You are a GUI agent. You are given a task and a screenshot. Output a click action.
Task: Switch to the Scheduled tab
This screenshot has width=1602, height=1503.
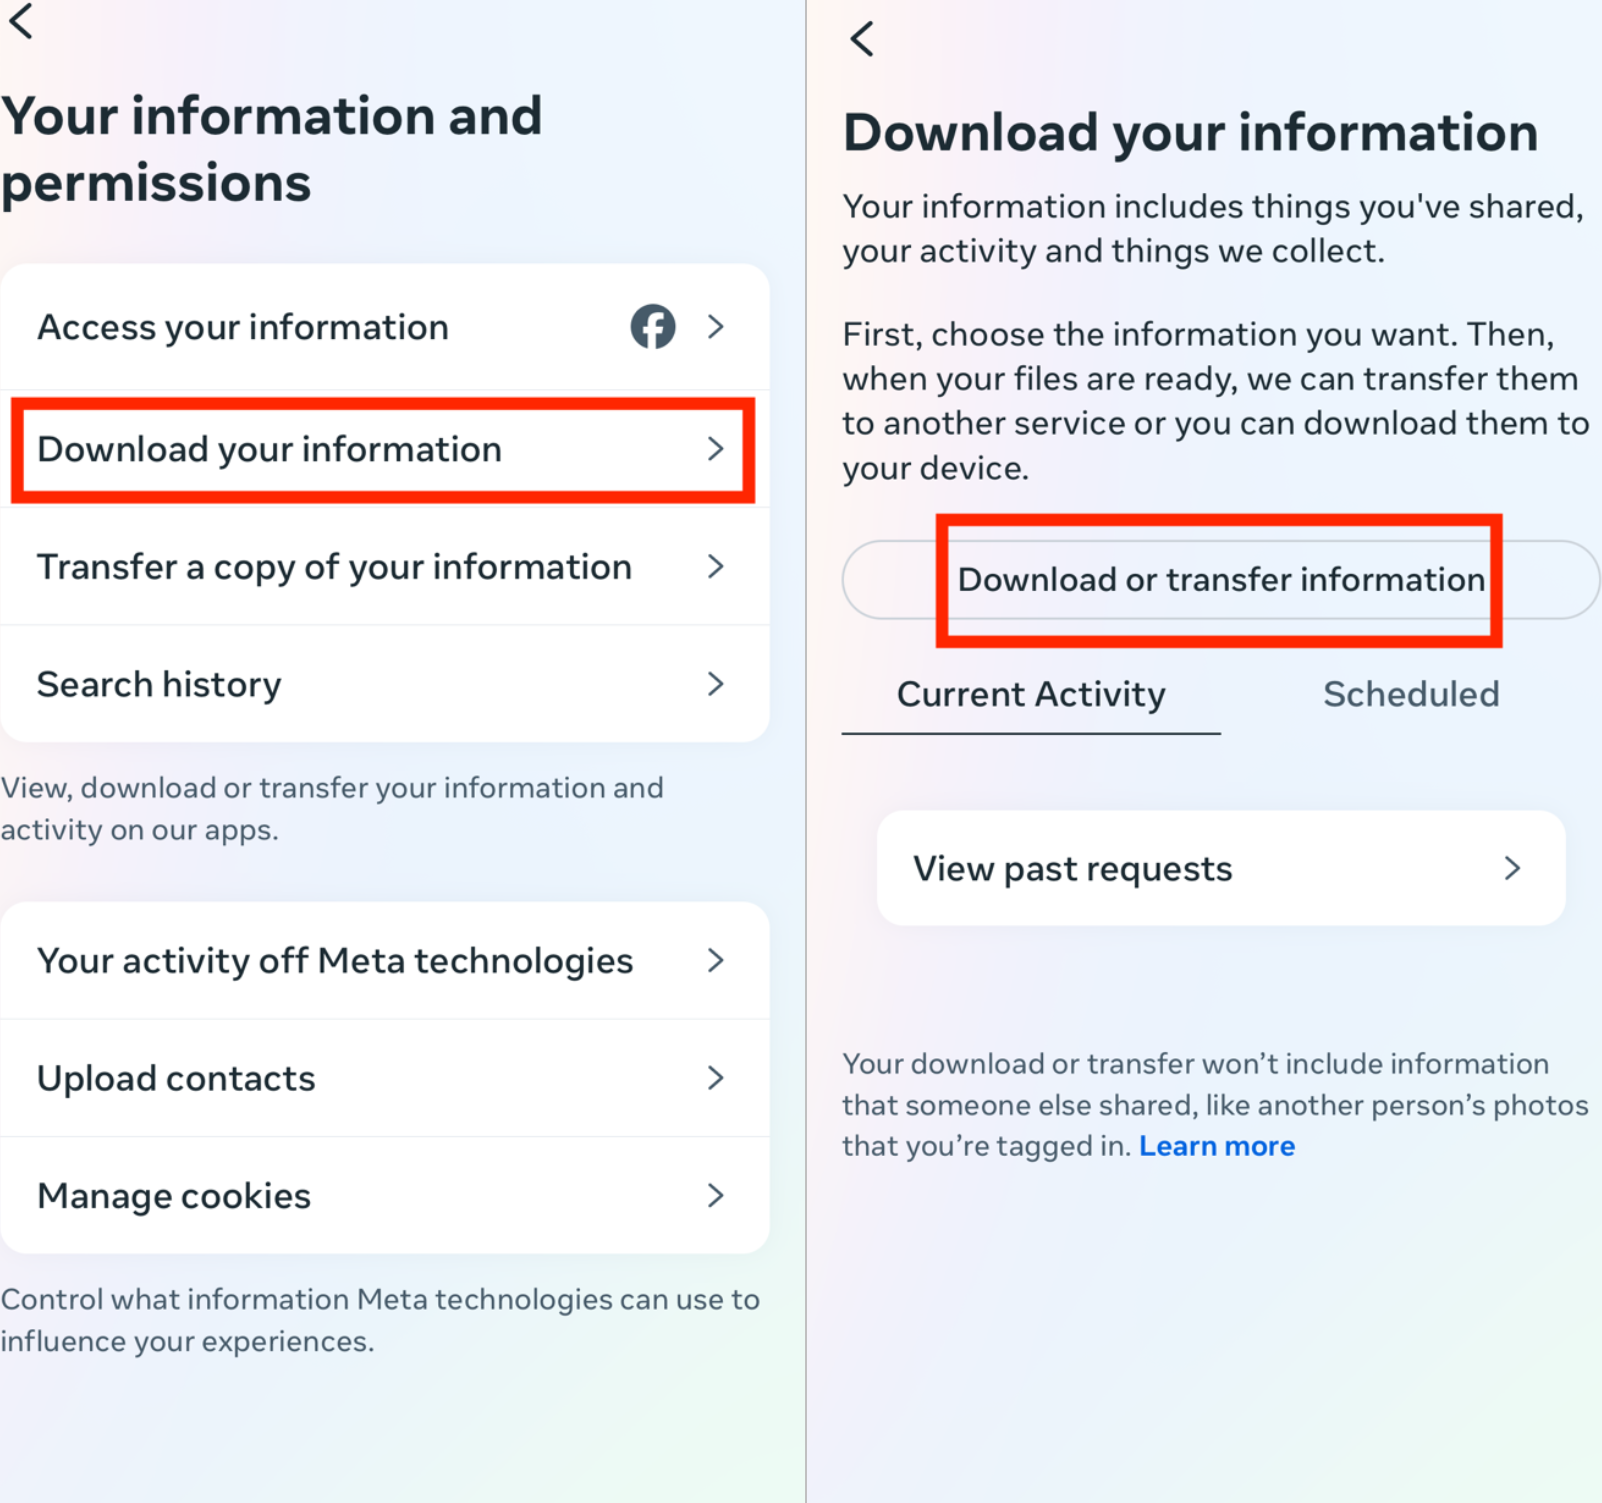1411,695
